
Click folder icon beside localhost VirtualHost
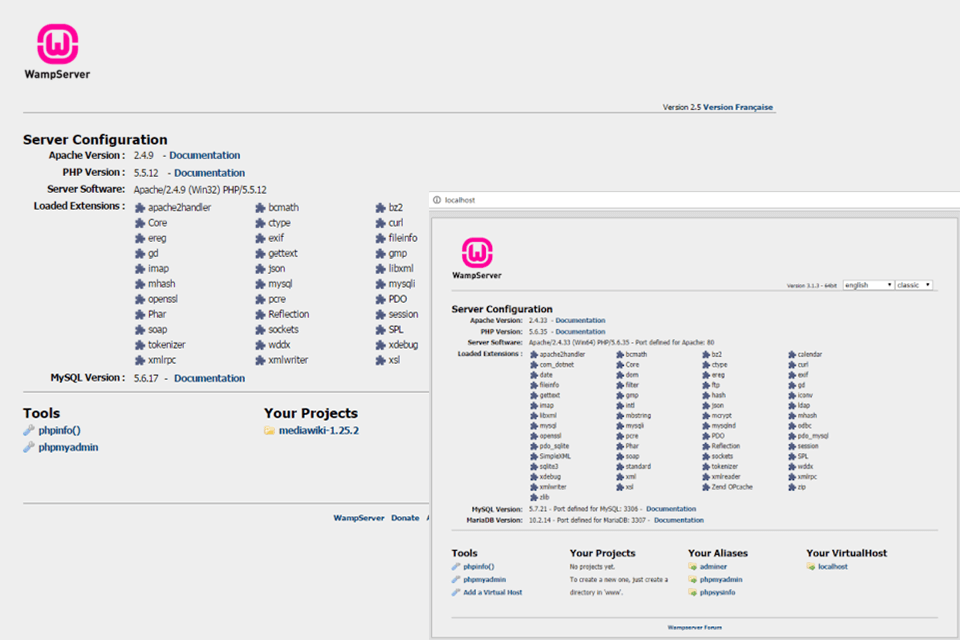[x=811, y=567]
